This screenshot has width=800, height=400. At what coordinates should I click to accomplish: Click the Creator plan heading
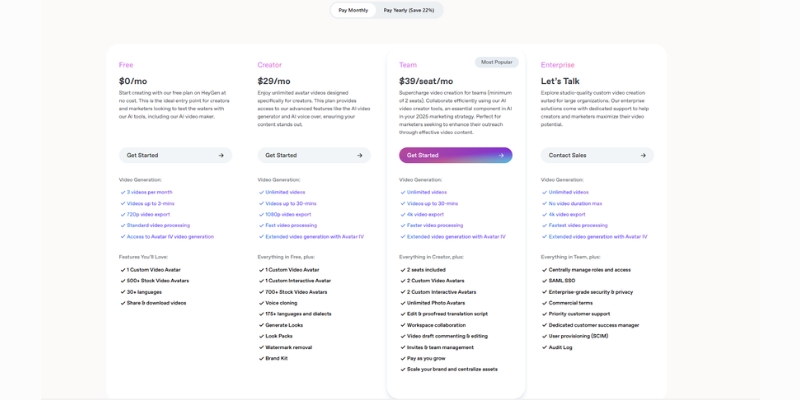point(270,65)
